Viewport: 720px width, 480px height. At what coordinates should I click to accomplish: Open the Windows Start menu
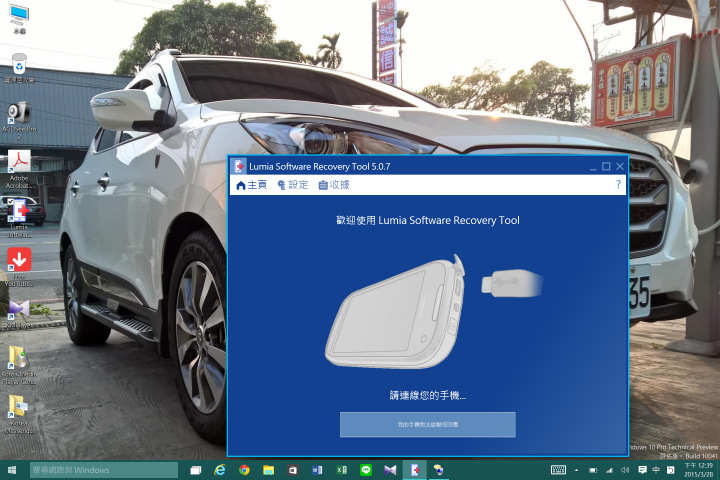click(12, 470)
